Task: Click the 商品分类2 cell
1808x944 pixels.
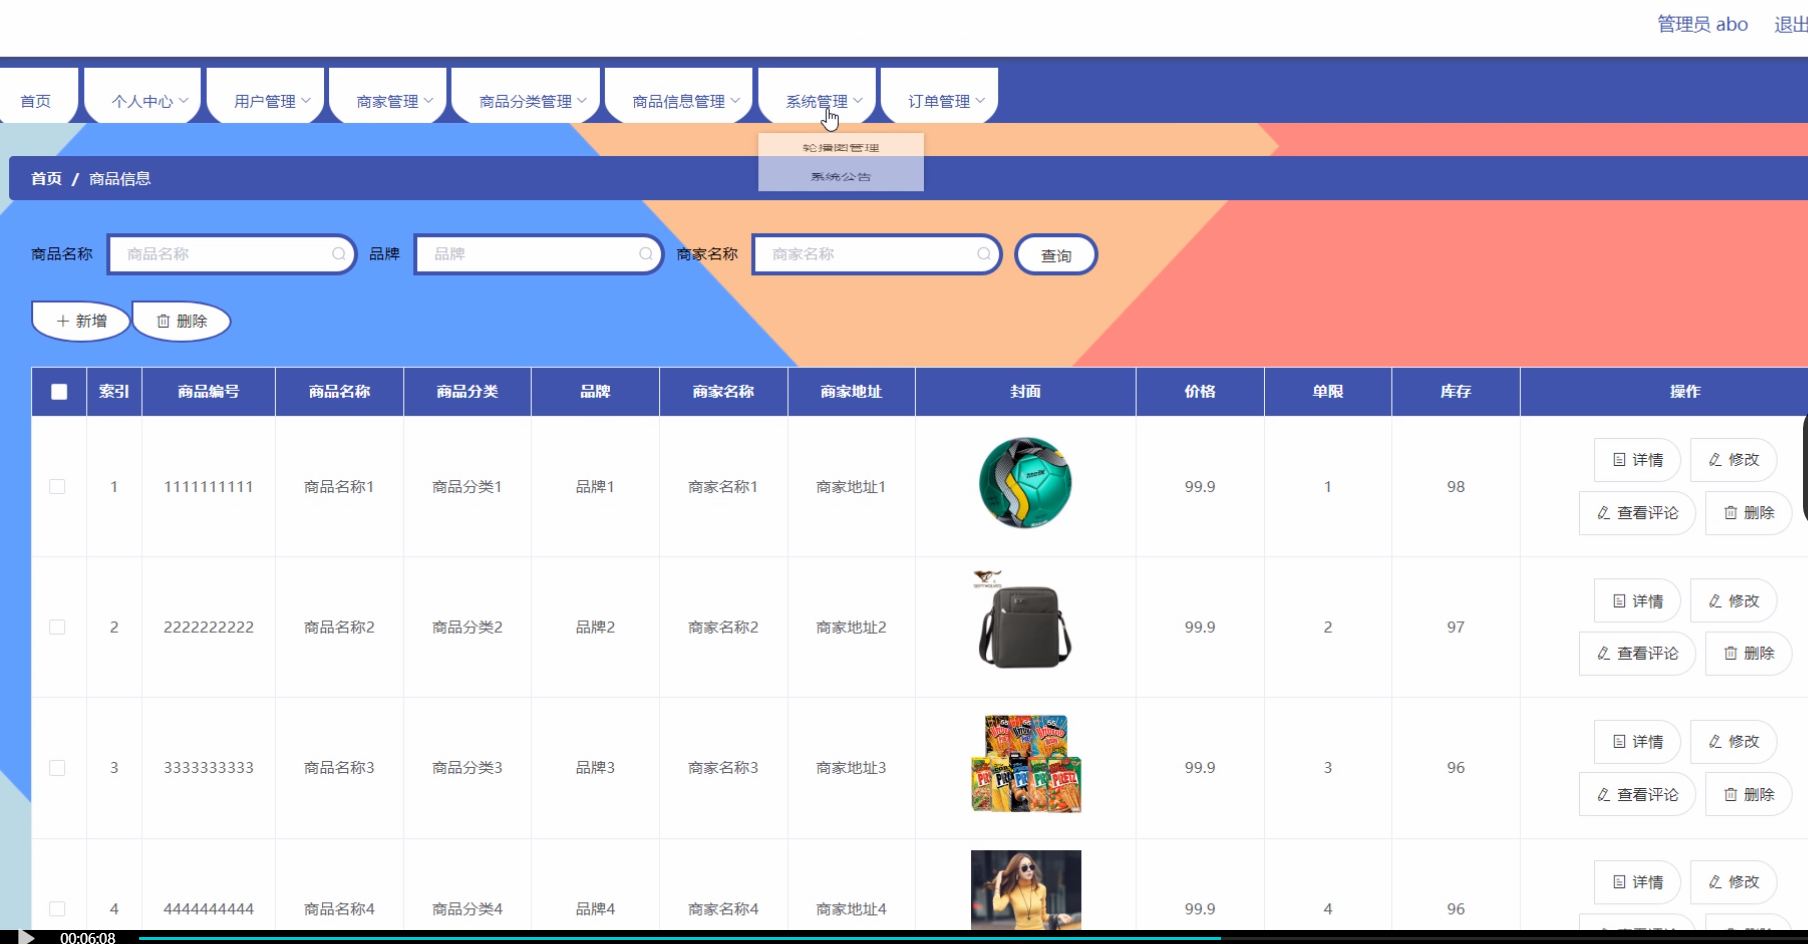Action: tap(467, 627)
